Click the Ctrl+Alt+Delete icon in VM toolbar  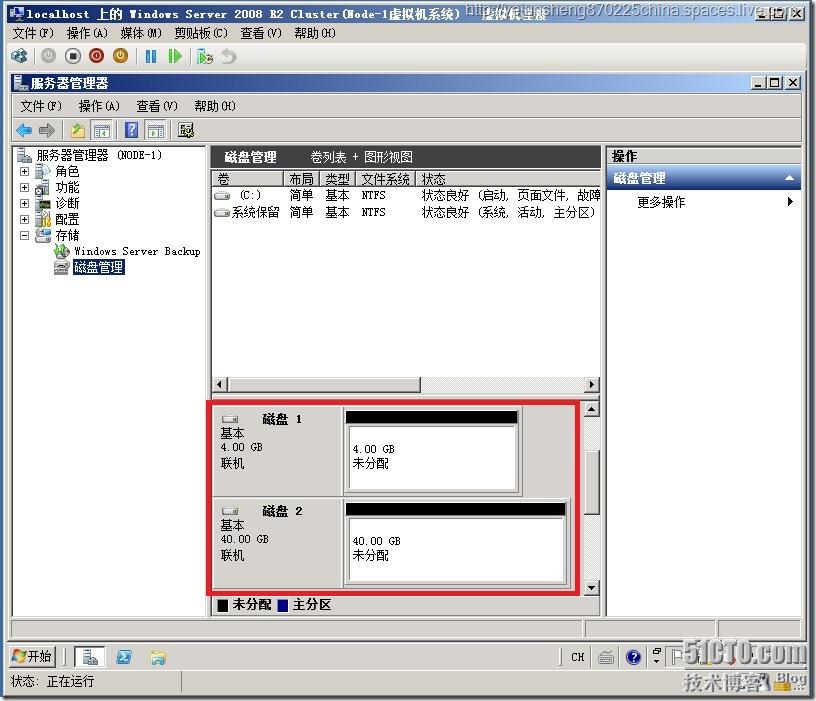click(x=20, y=56)
